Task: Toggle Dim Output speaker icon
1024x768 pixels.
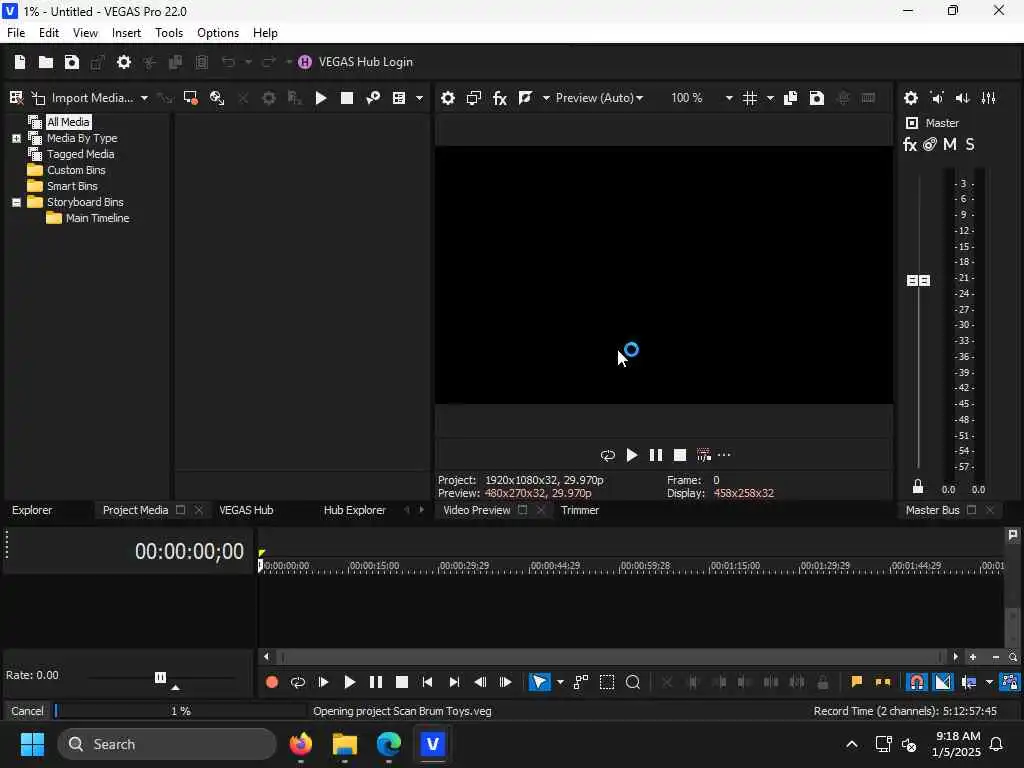Action: click(x=963, y=98)
